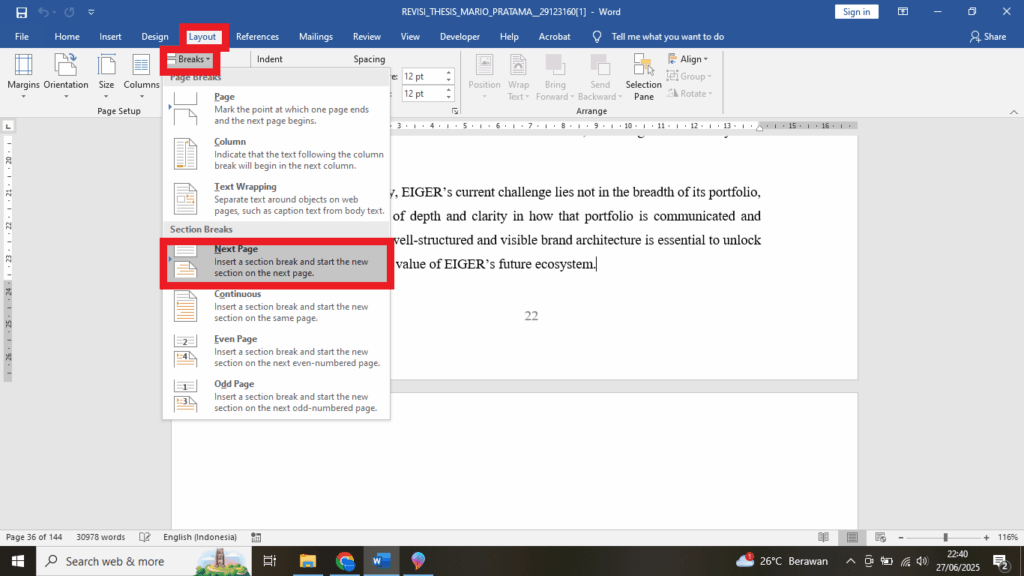
Task: Switch to the View tab
Action: (410, 37)
